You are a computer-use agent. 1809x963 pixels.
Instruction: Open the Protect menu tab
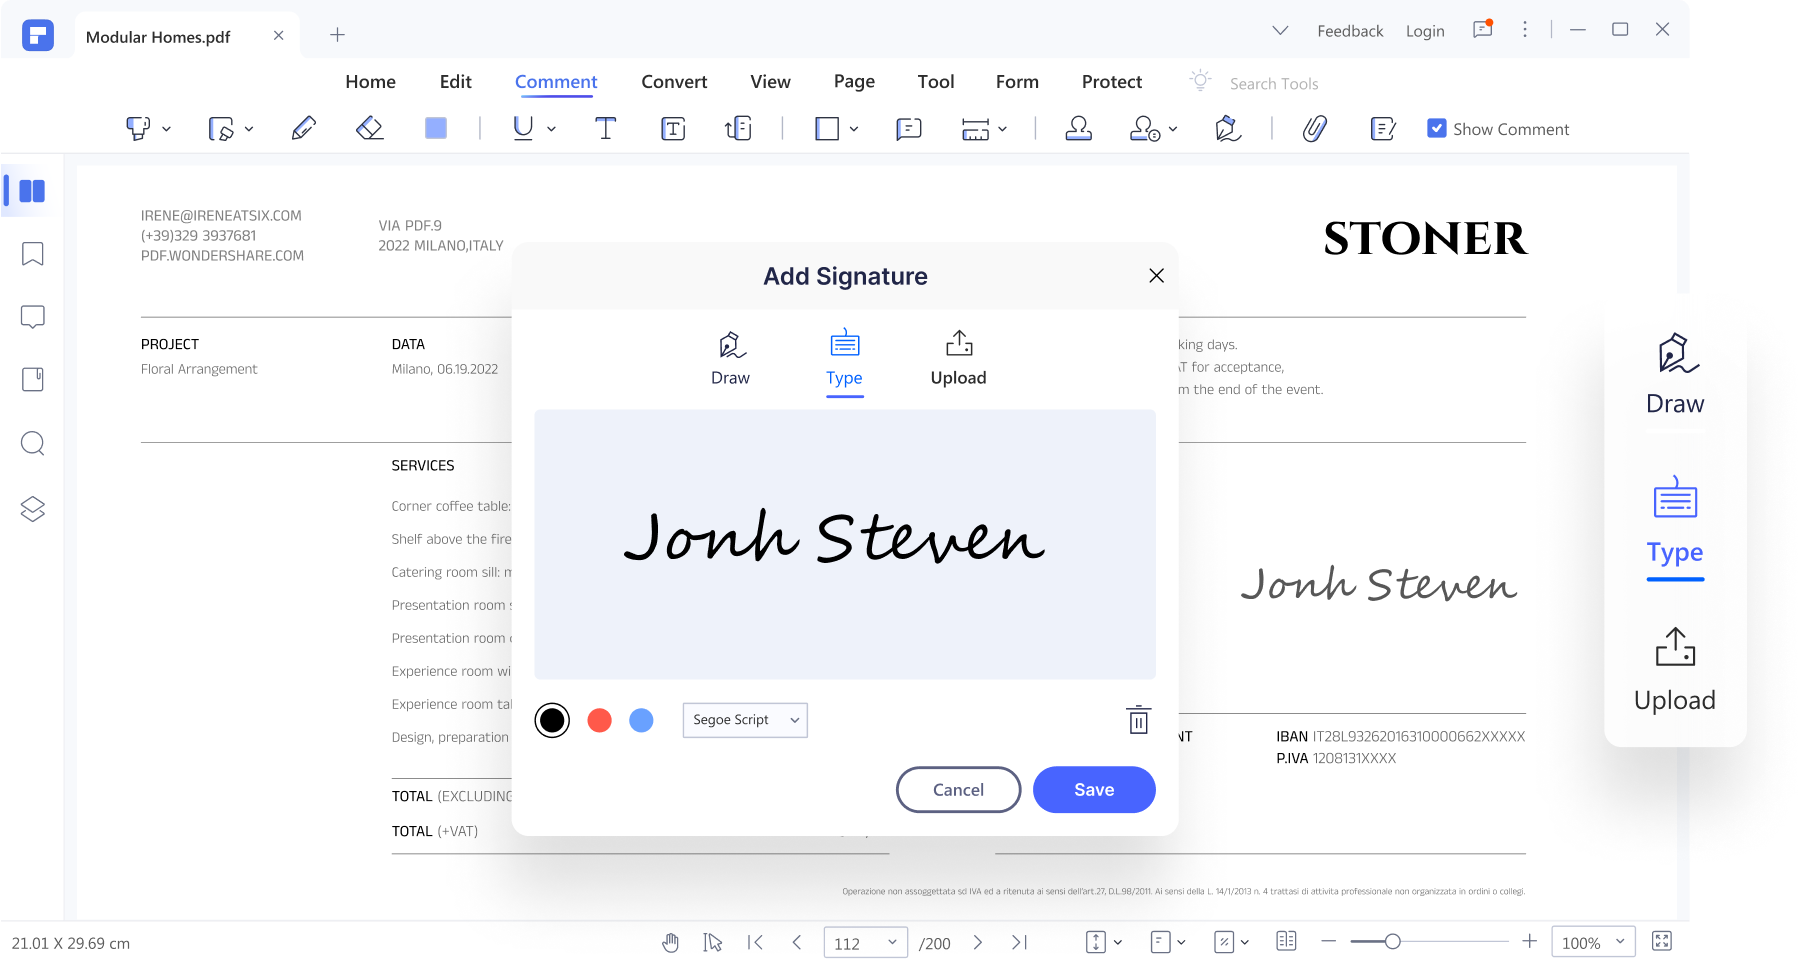click(x=1111, y=82)
